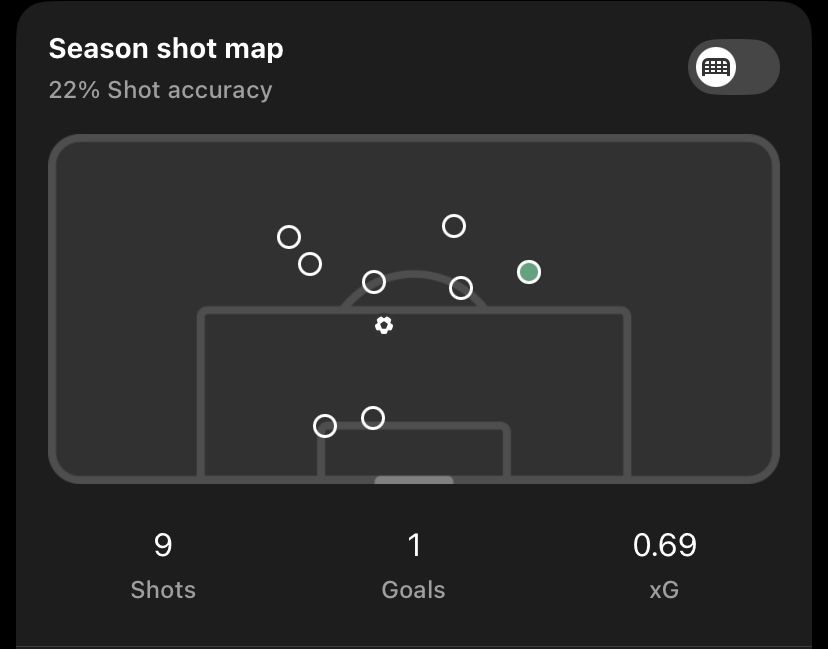Click the Season shot map heading

pyautogui.click(x=166, y=49)
